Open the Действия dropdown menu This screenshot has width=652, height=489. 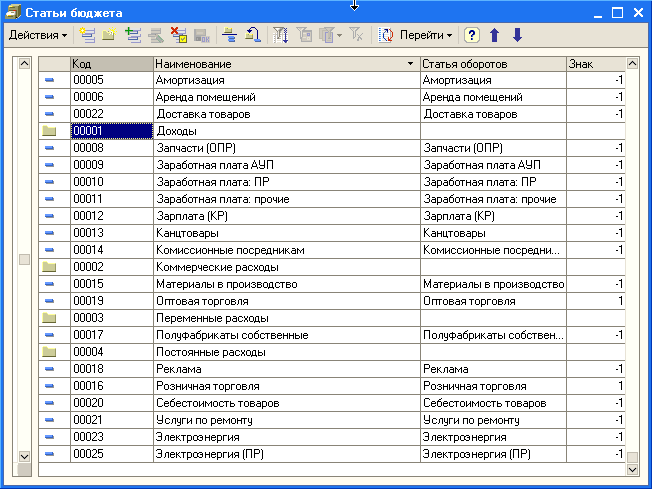37,35
